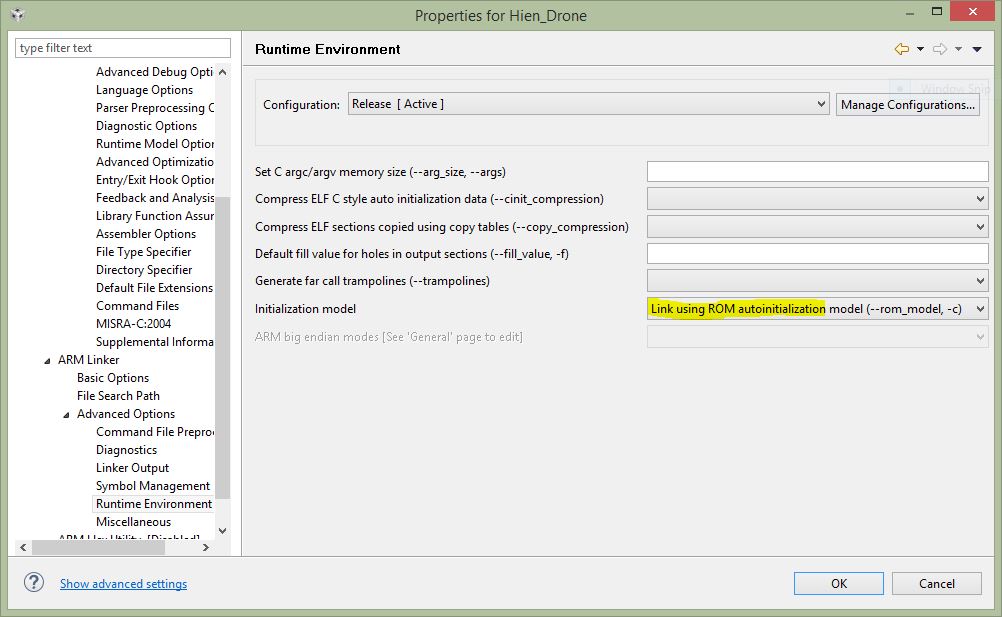The width and height of the screenshot is (1002, 617).
Task: Select the MISRA-C:2004 tree item
Action: click(133, 324)
